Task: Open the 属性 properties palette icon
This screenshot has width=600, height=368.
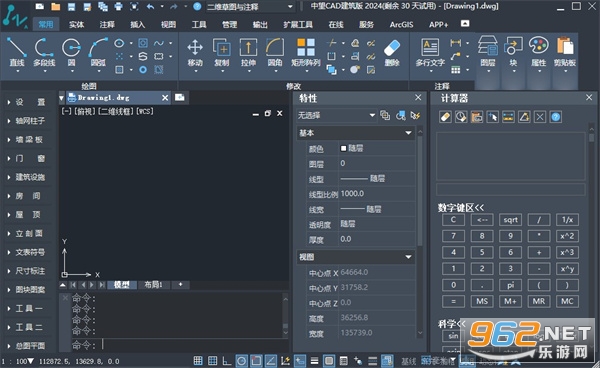Action: 538,53
